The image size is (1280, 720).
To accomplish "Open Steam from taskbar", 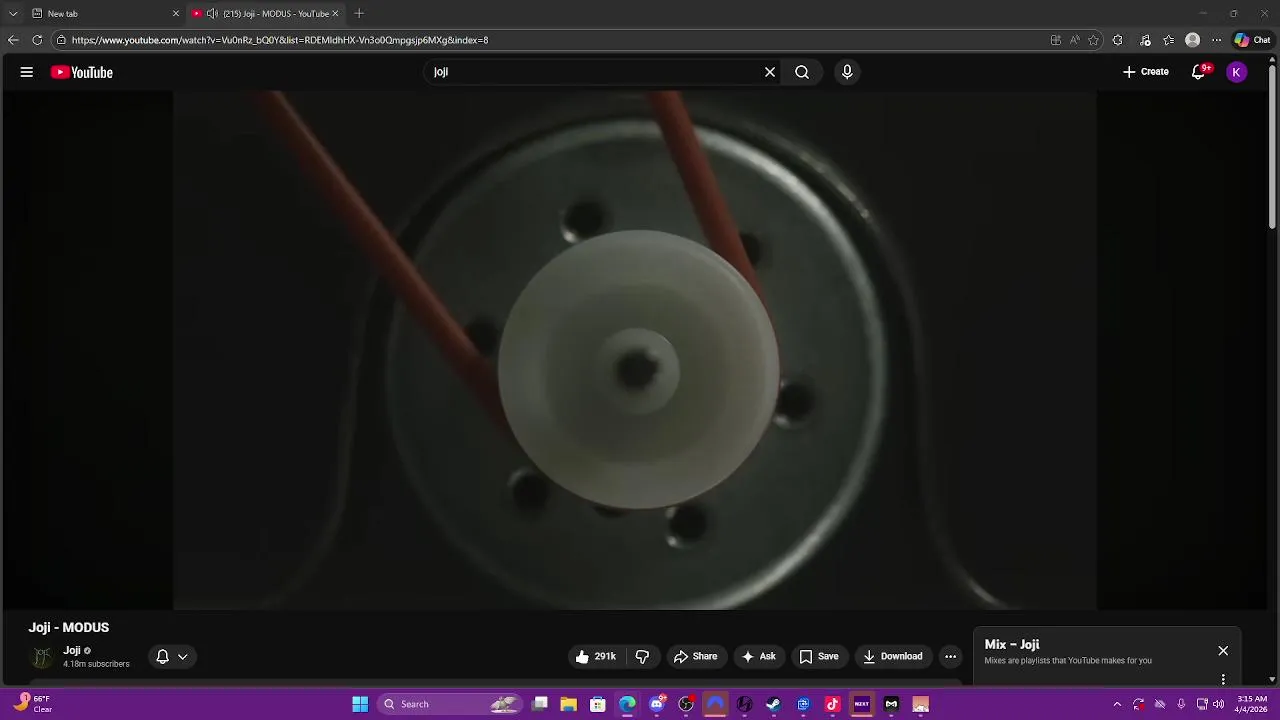I will tap(774, 704).
